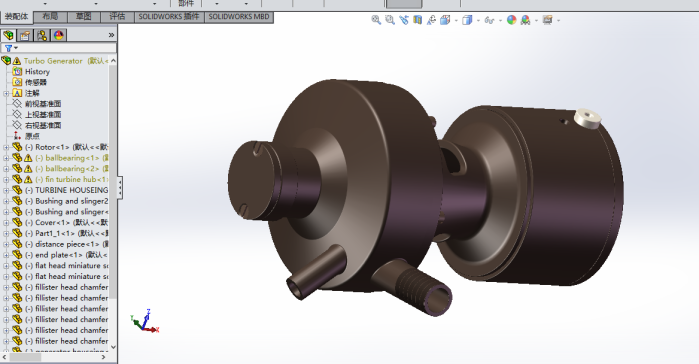Click the Display Style icon
The image size is (699, 364).
467,20
